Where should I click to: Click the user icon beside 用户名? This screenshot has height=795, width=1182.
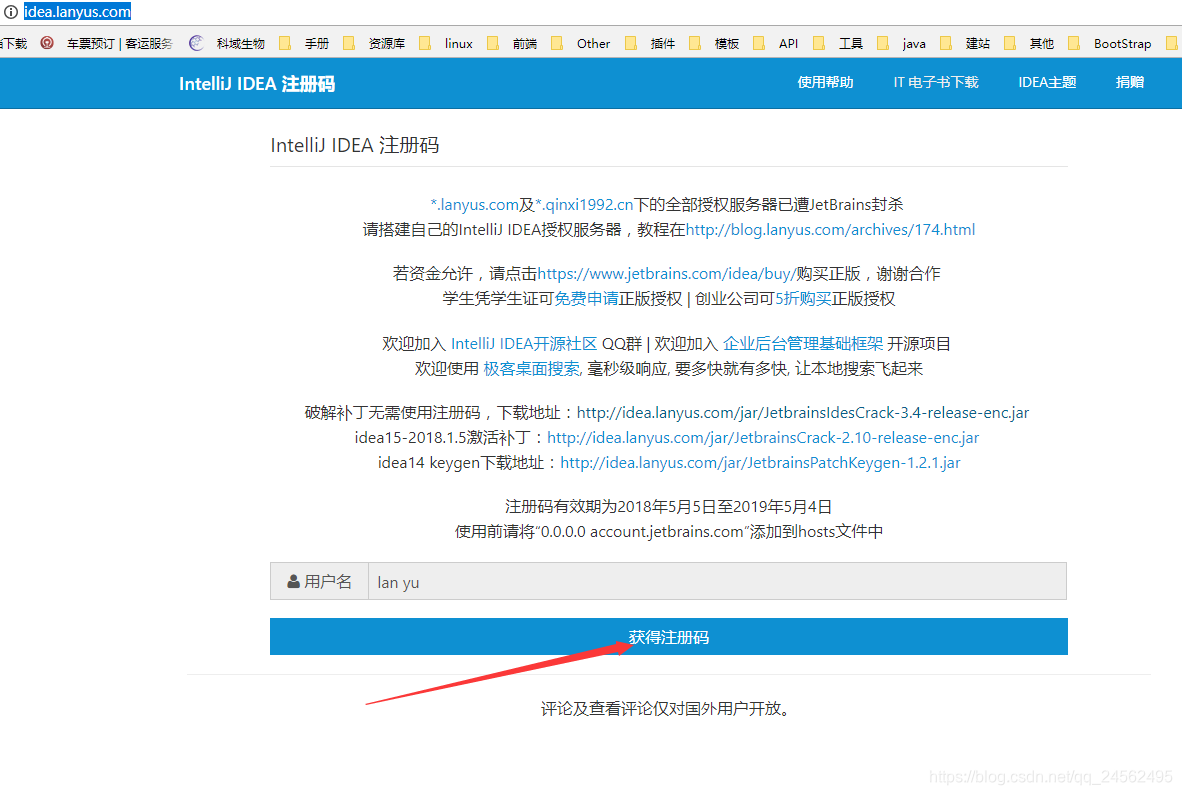(x=293, y=582)
